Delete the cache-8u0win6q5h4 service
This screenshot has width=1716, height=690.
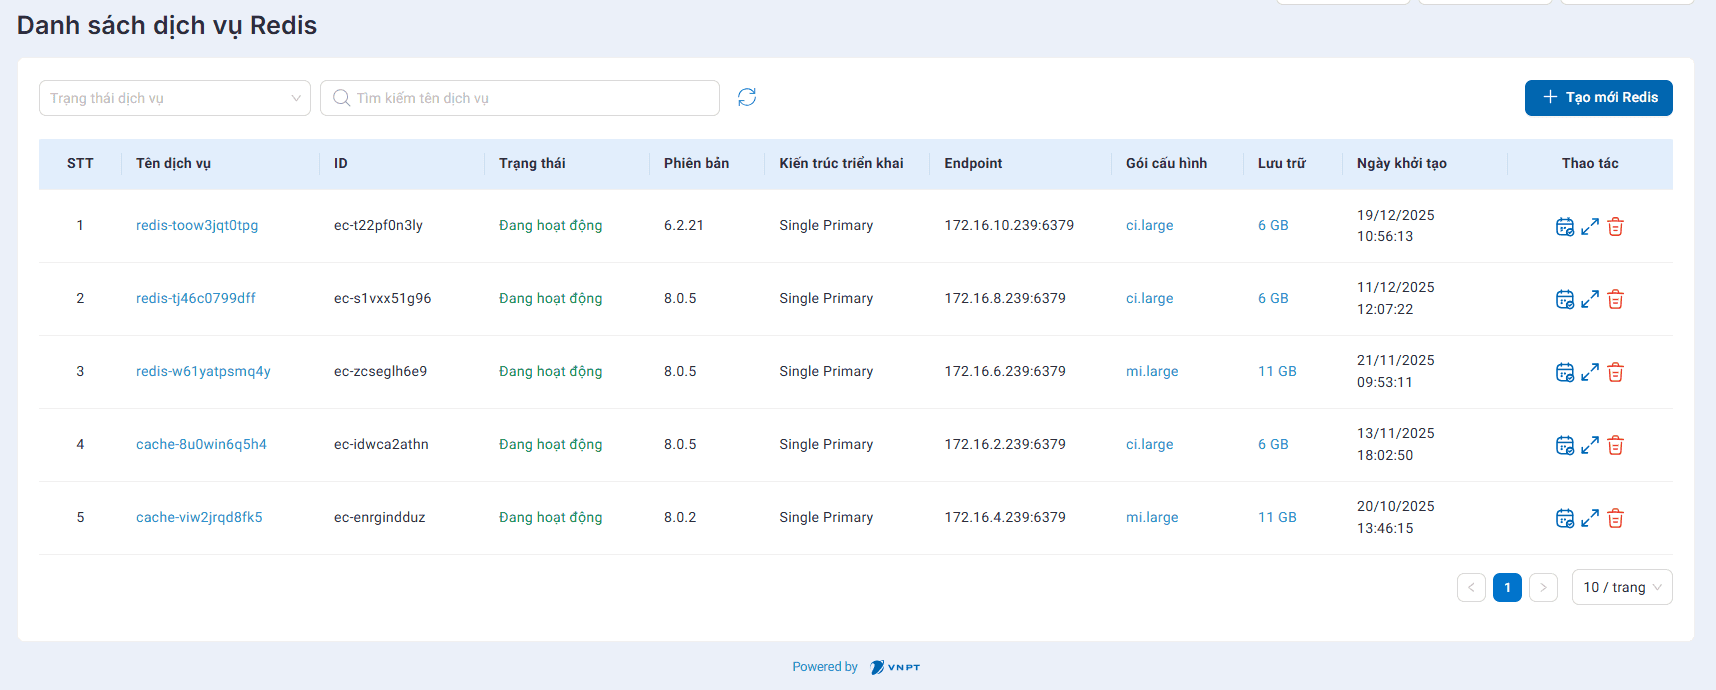click(x=1615, y=445)
